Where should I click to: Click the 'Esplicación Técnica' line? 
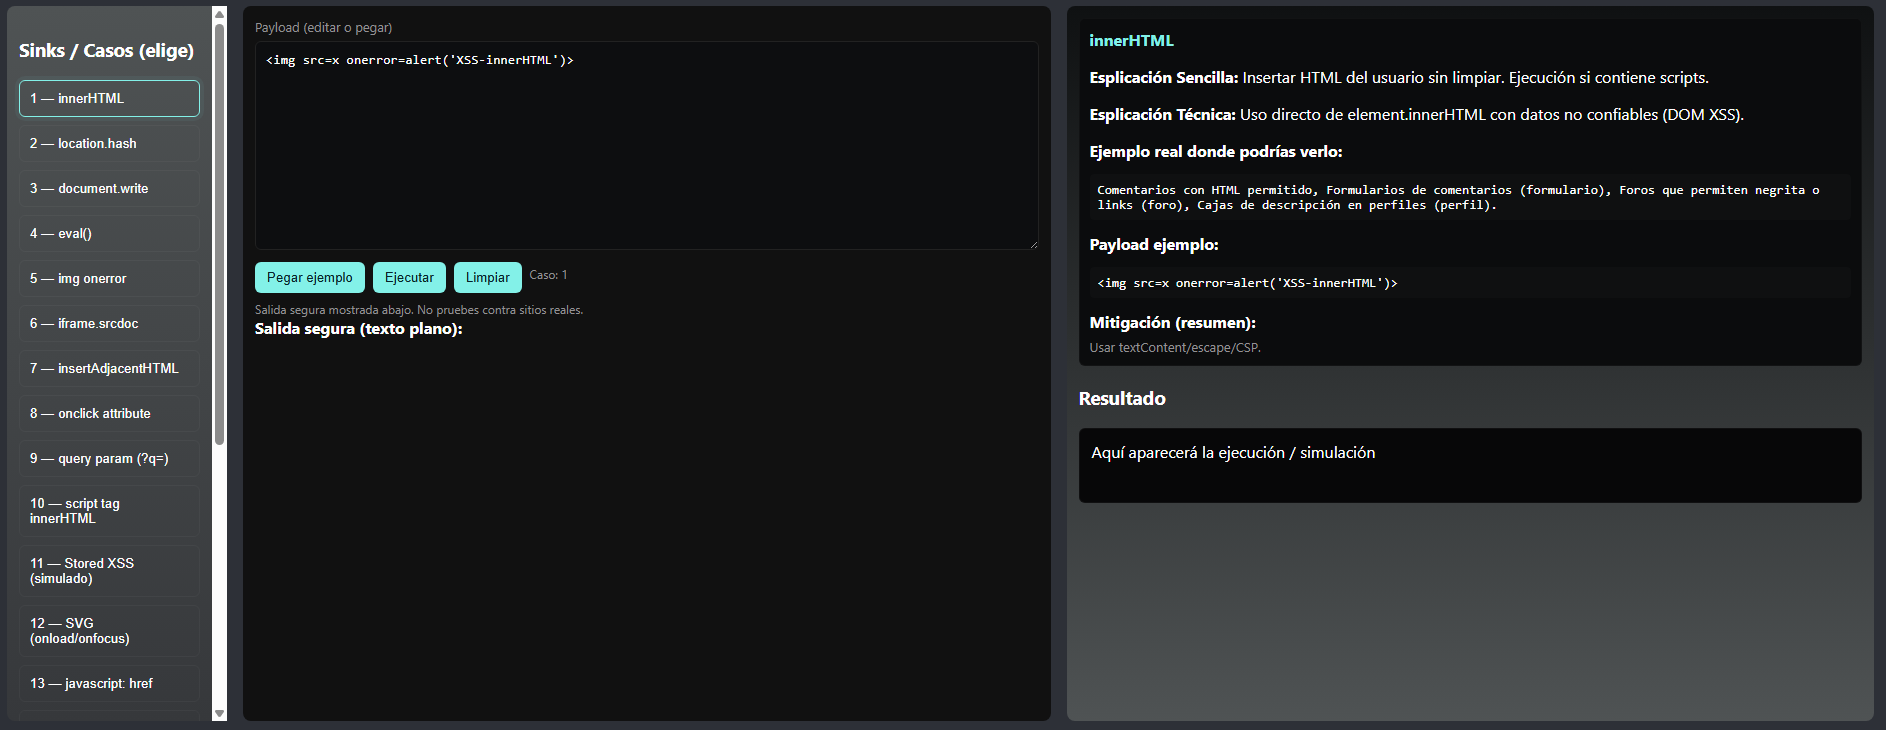1416,115
